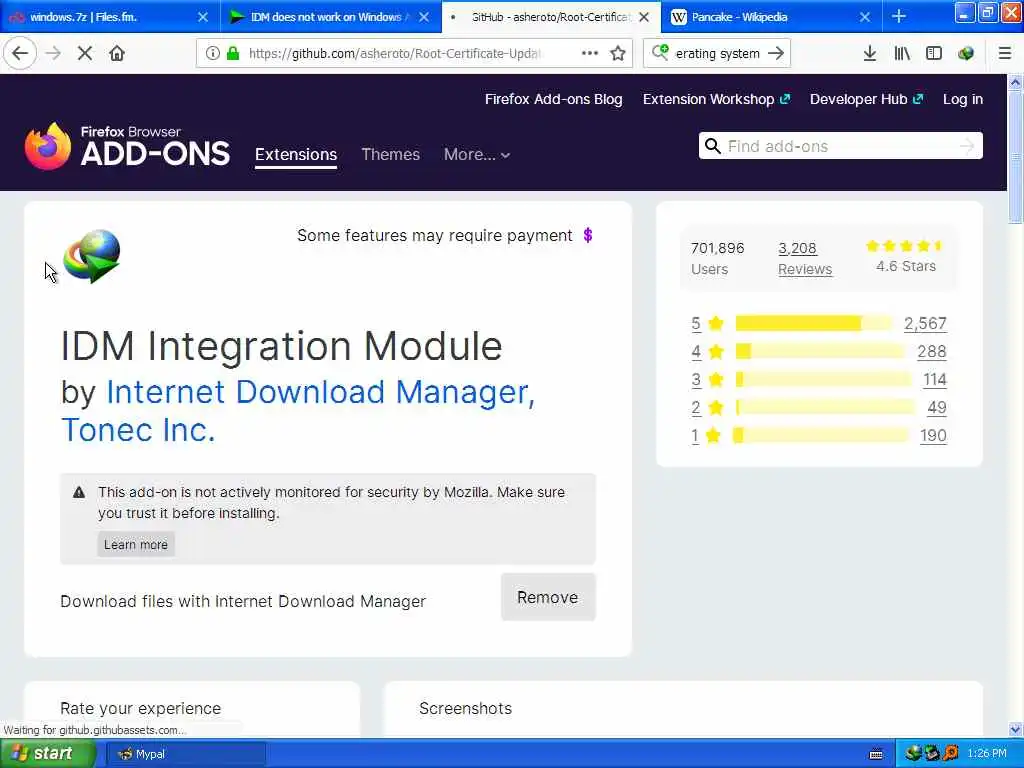Switch to windows.7z Files.fm tab
1024x768 pixels.
coord(108,17)
